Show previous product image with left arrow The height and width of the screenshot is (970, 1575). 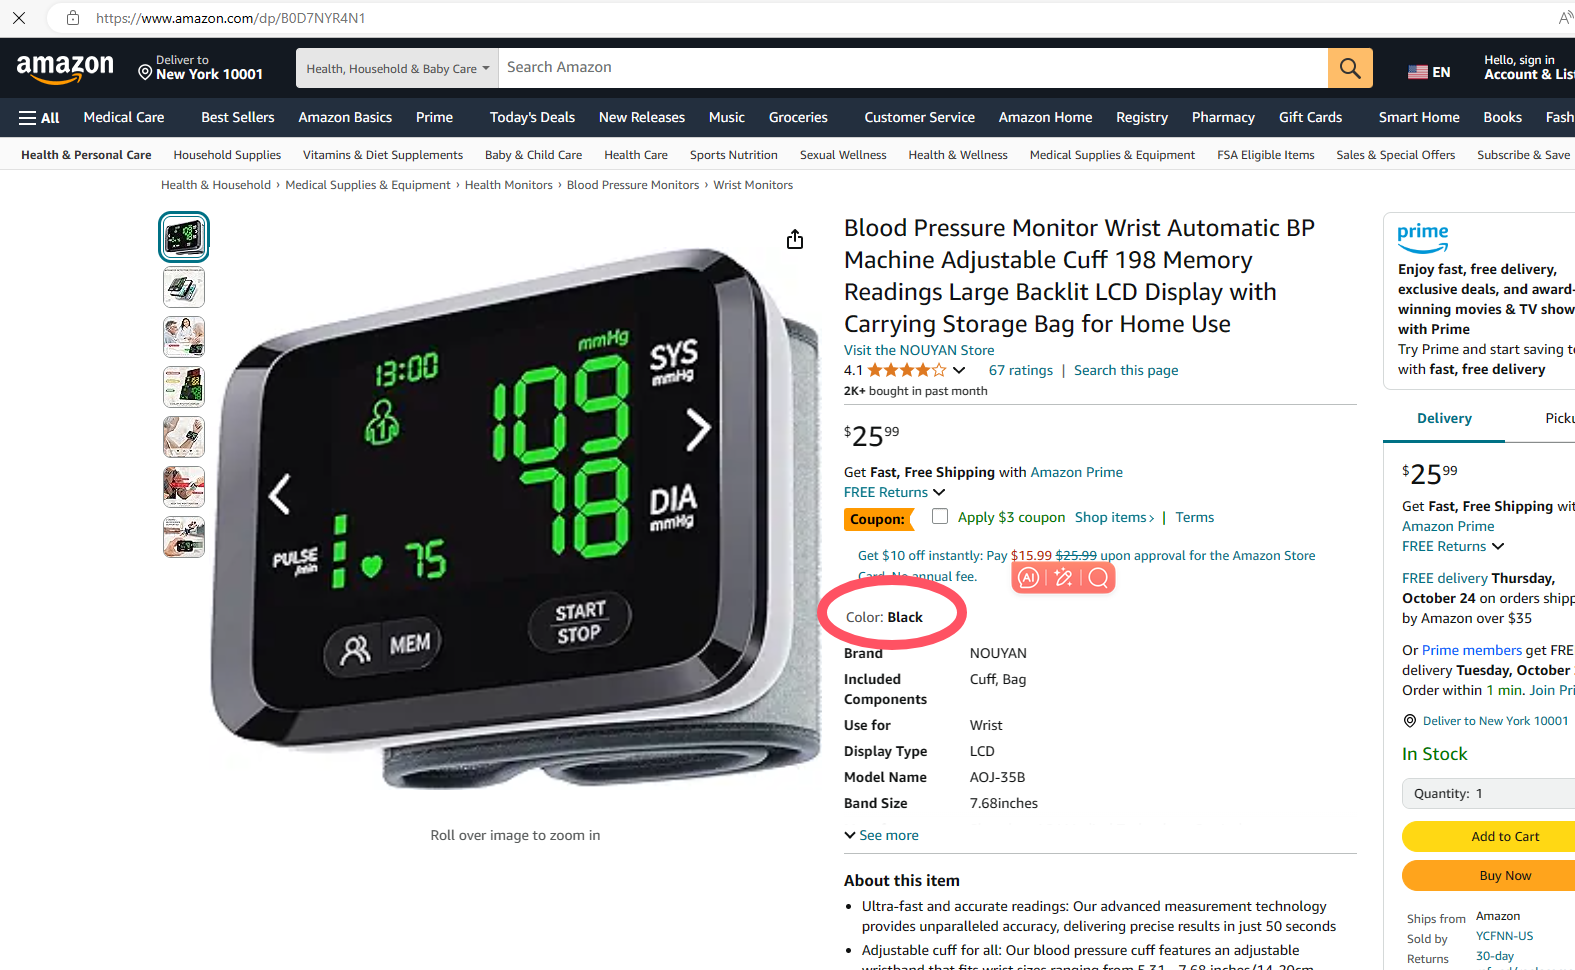pos(280,494)
